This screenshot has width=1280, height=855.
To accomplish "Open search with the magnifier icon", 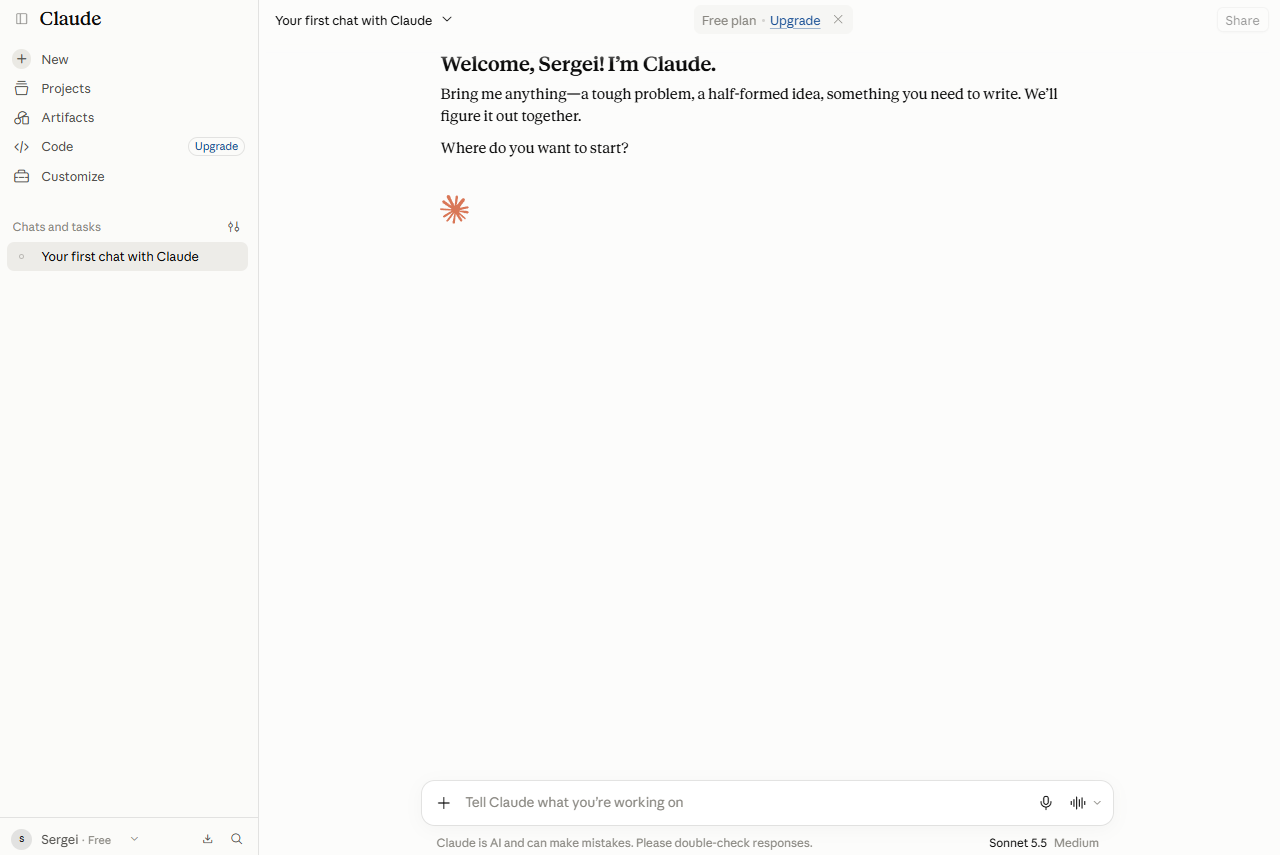I will click(237, 839).
